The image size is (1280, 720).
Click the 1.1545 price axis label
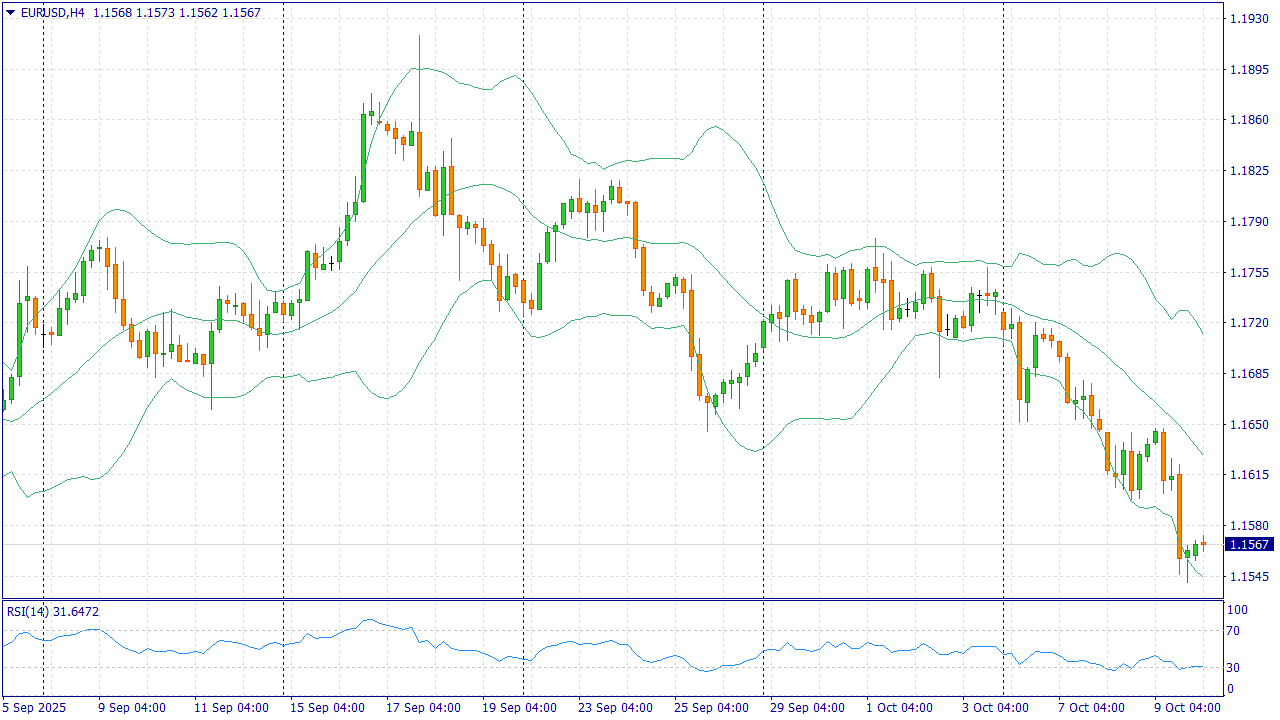point(1249,576)
